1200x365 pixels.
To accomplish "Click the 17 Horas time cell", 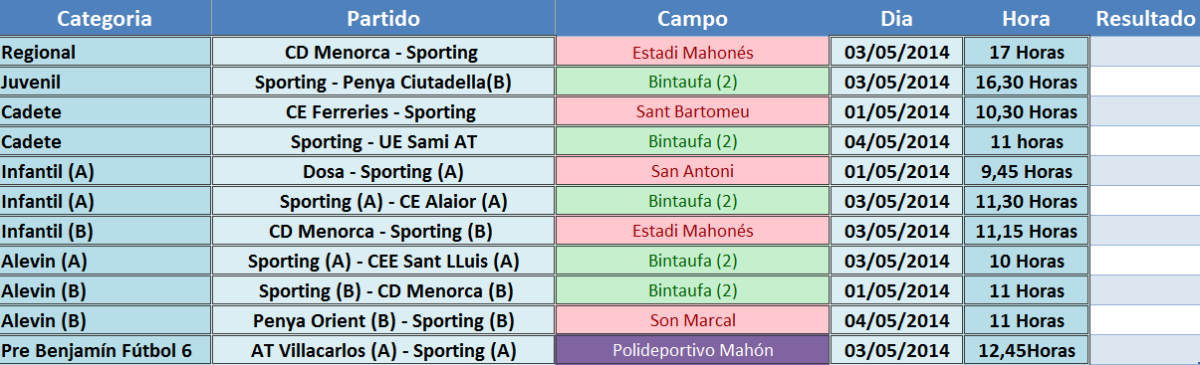I will pyautogui.click(x=1026, y=52).
